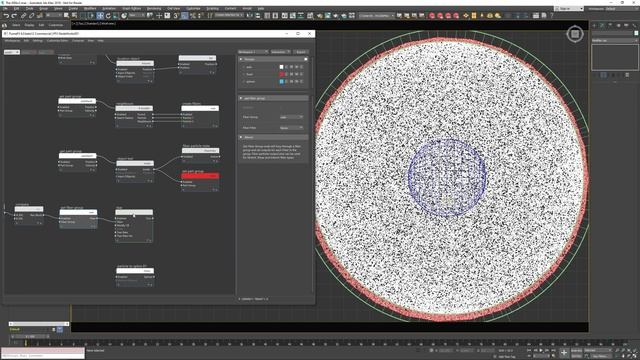Open the Modifiers menu

point(90,8)
